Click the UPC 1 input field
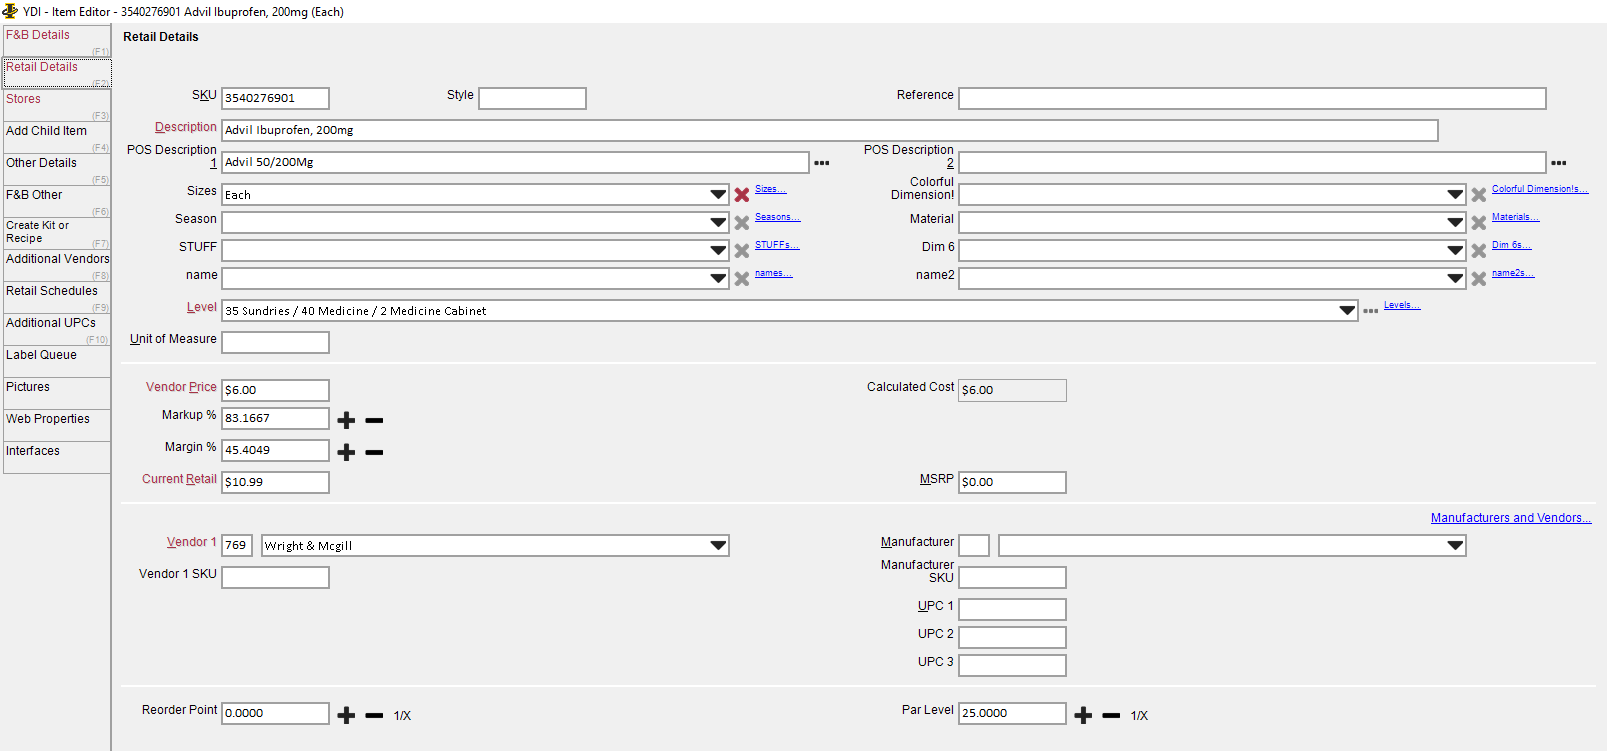The height and width of the screenshot is (751, 1607). click(1012, 609)
